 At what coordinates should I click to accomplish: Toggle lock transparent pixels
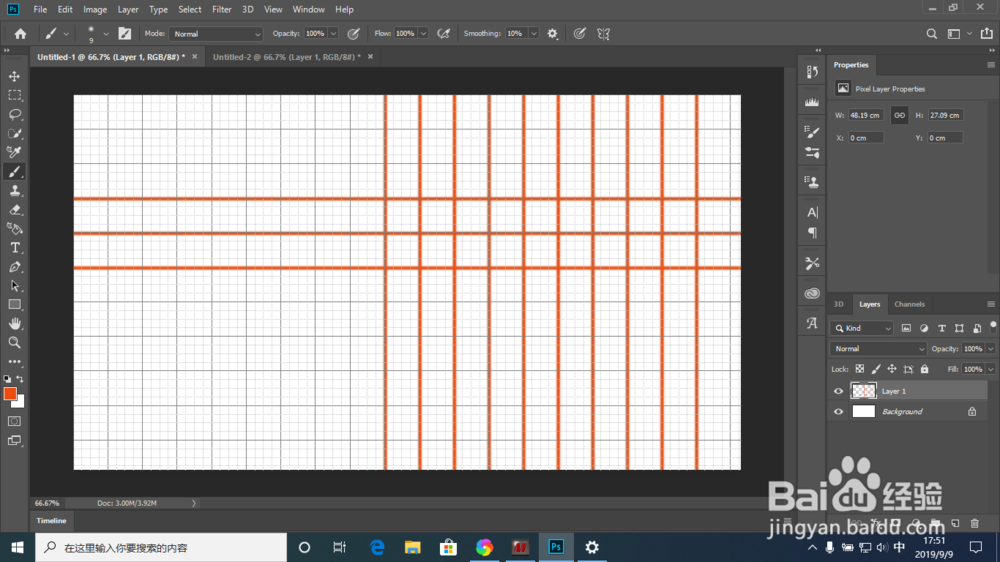(x=860, y=369)
